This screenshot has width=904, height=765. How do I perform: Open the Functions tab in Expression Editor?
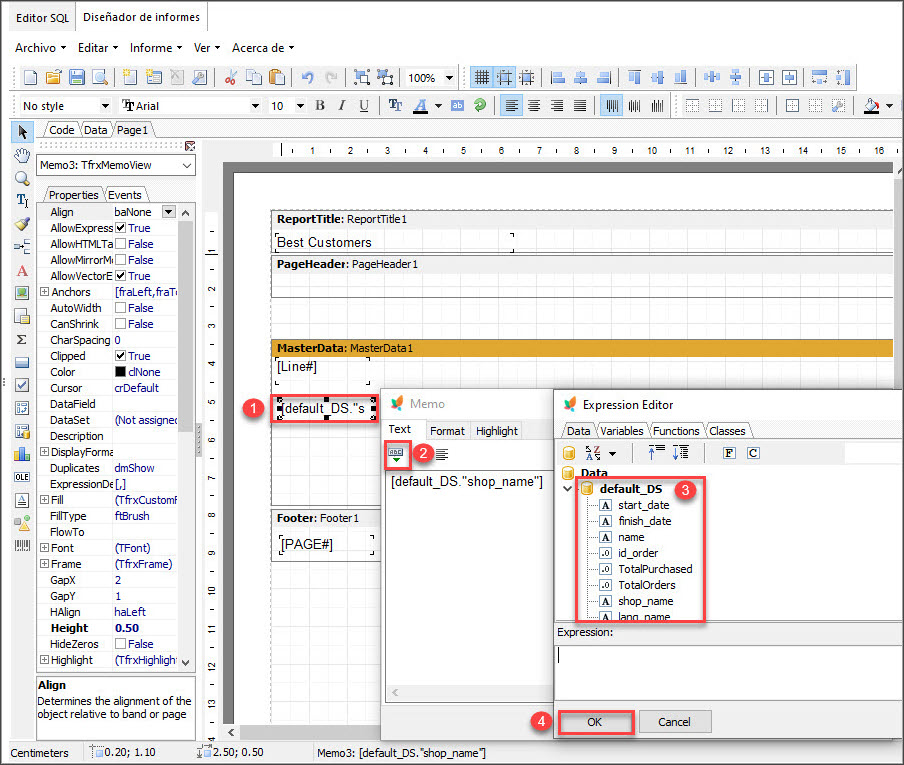coord(676,431)
